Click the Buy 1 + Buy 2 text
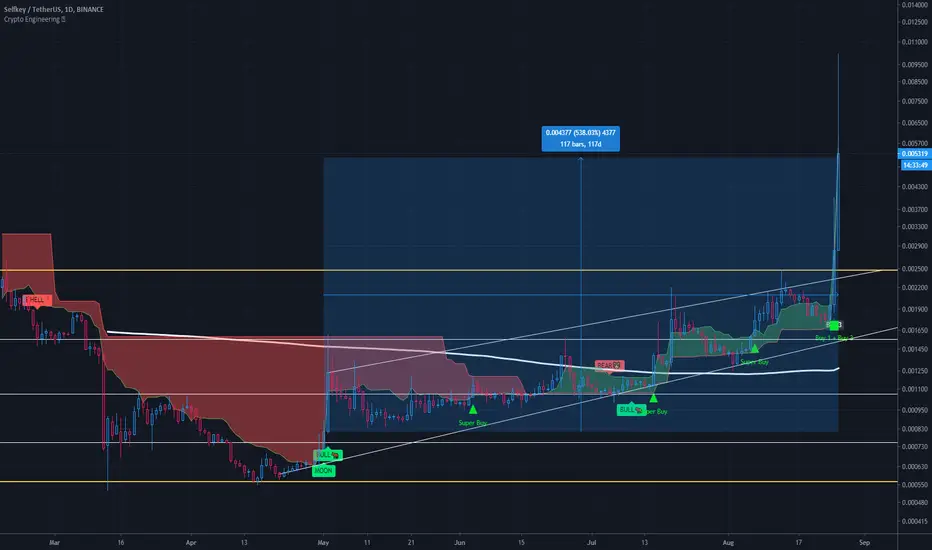932x550 pixels. 834,338
